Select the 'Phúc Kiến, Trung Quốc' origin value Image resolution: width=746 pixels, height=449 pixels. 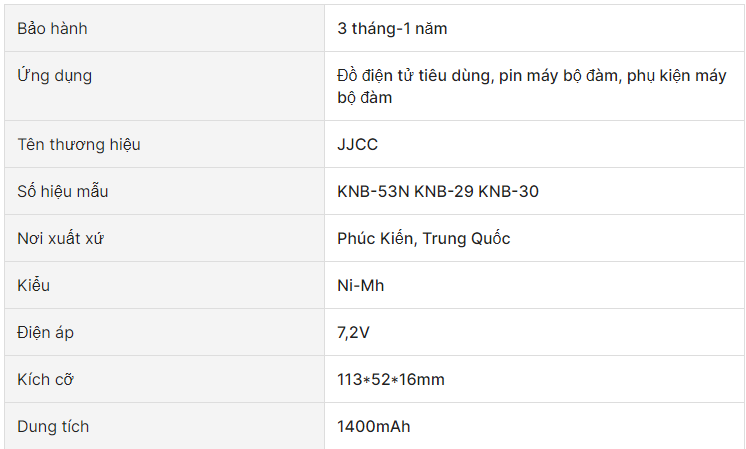click(423, 238)
